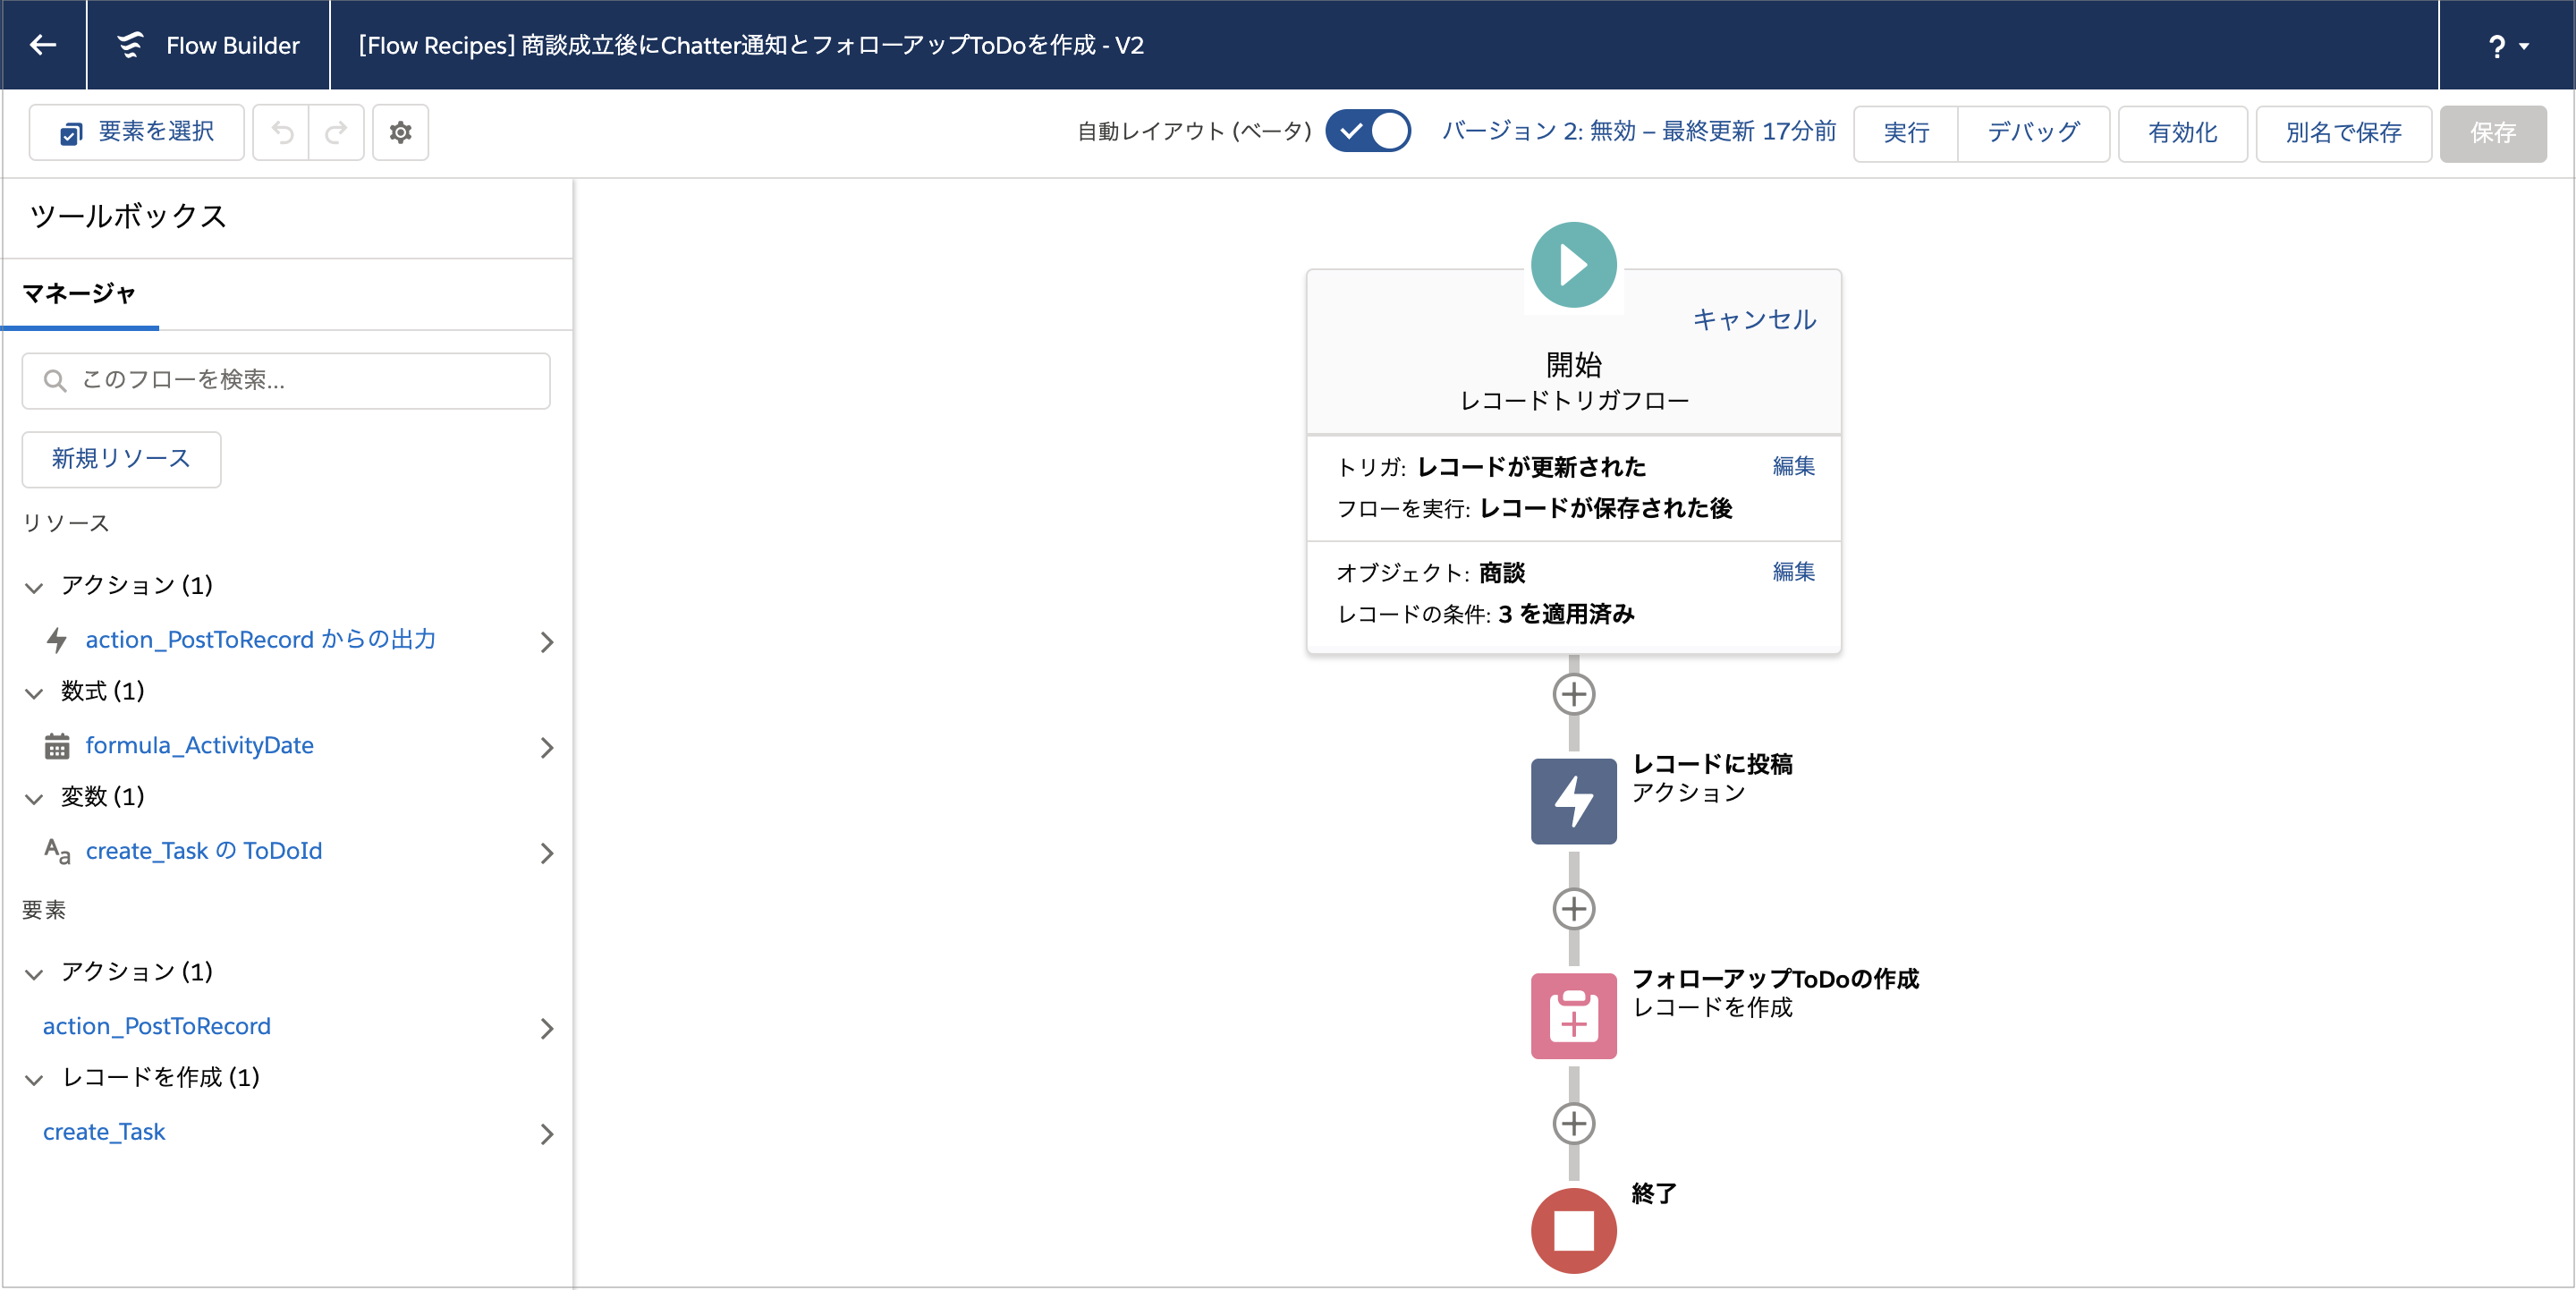Screen dimensions: 2576x1290
Task: Add element plus below レコードに投稿
Action: 1573,909
